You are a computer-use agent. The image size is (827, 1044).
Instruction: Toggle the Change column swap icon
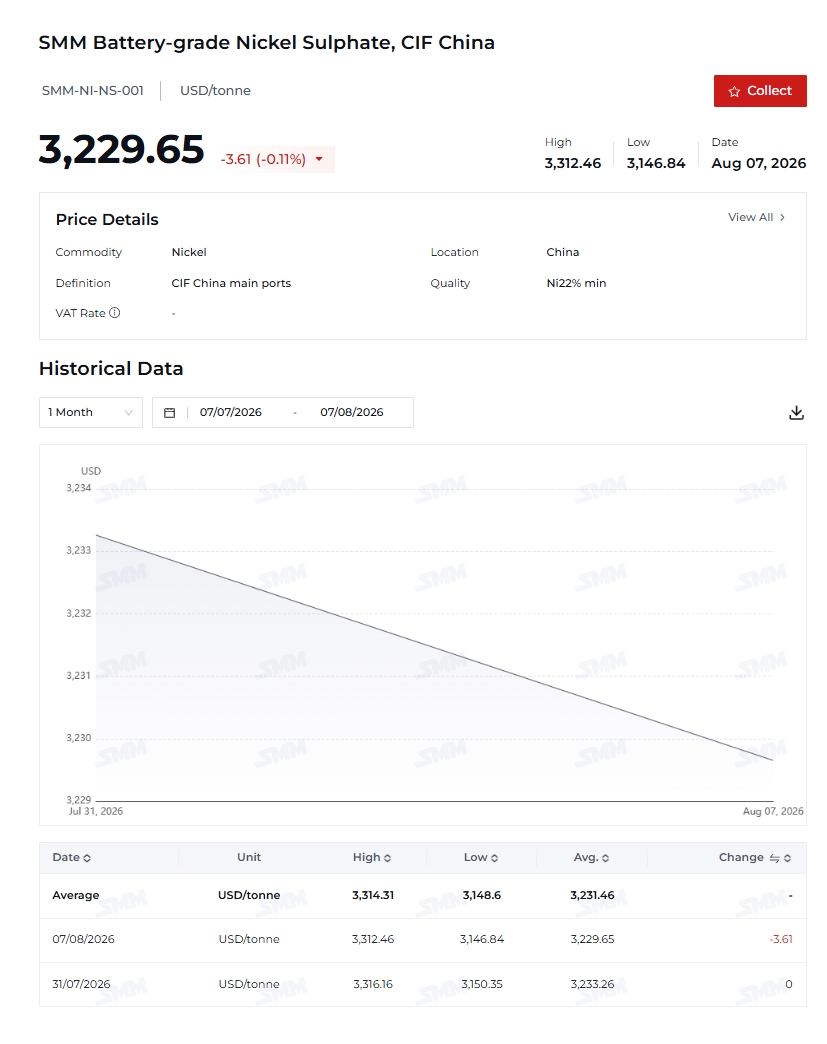pos(774,858)
